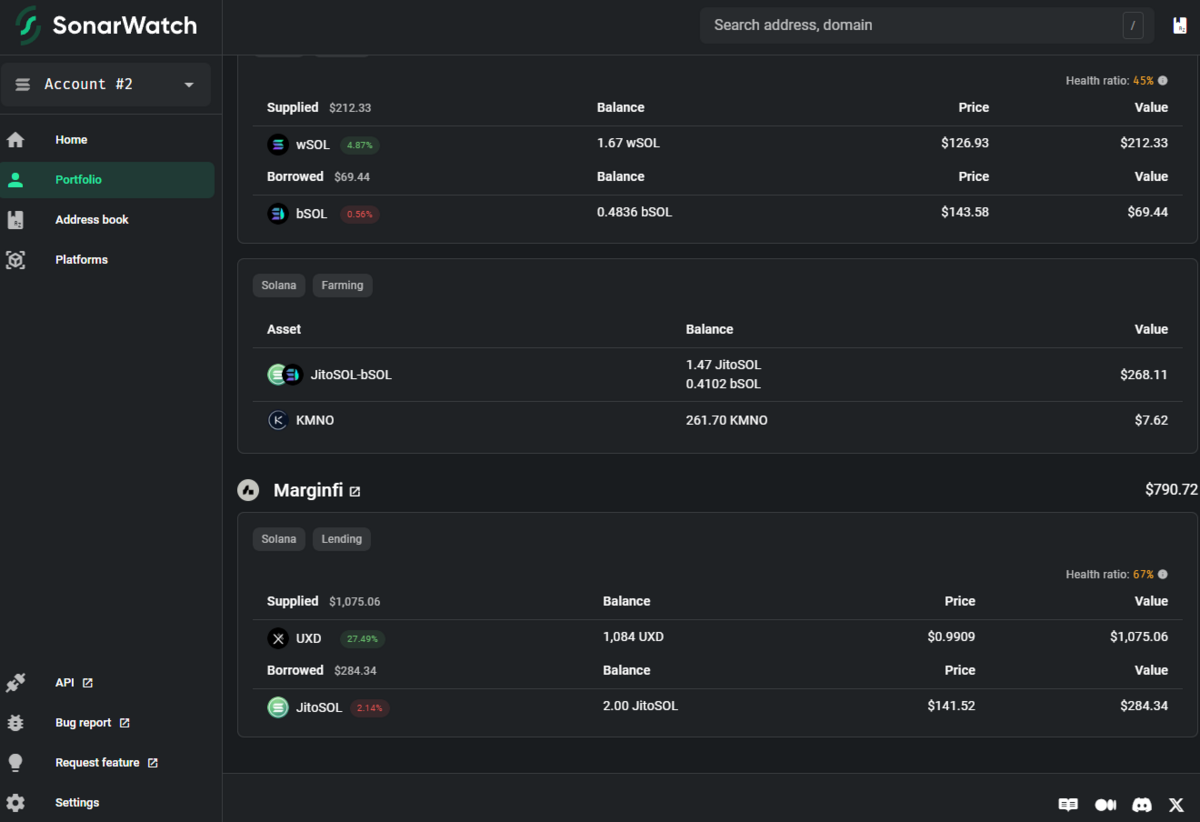Click the $126.93 wSOL price
The height and width of the screenshot is (822, 1200).
coord(965,143)
